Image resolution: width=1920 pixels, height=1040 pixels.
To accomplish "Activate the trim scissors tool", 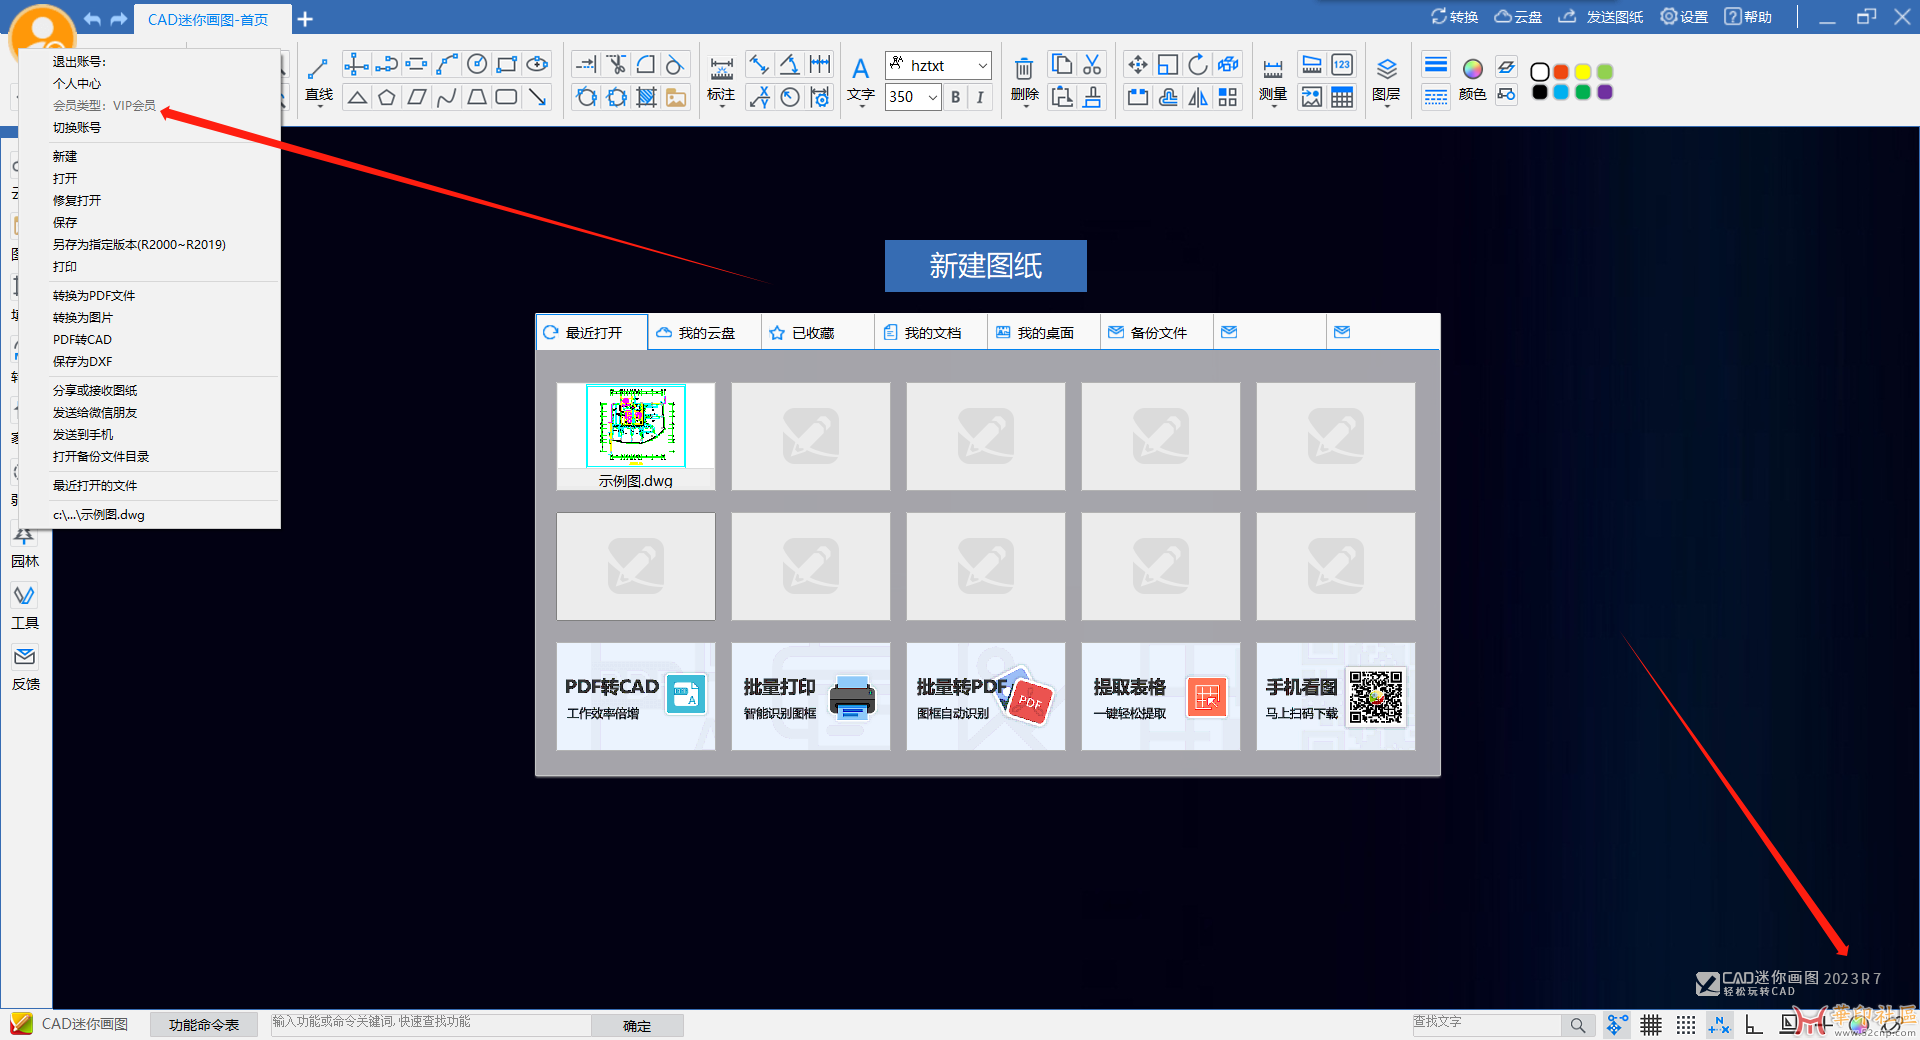I will [x=616, y=65].
